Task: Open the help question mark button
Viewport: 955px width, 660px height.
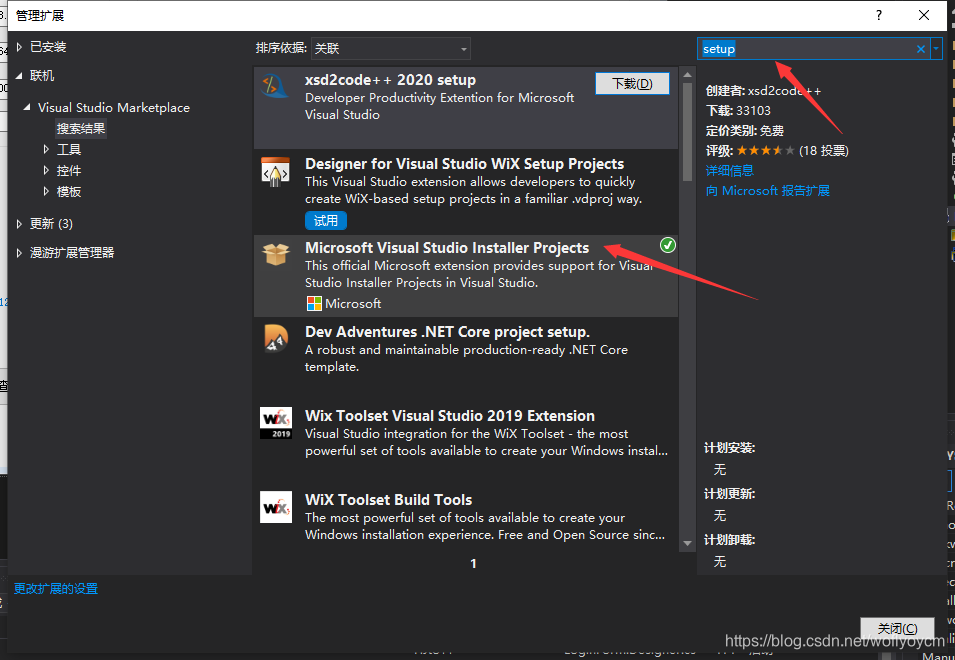Action: tap(879, 15)
